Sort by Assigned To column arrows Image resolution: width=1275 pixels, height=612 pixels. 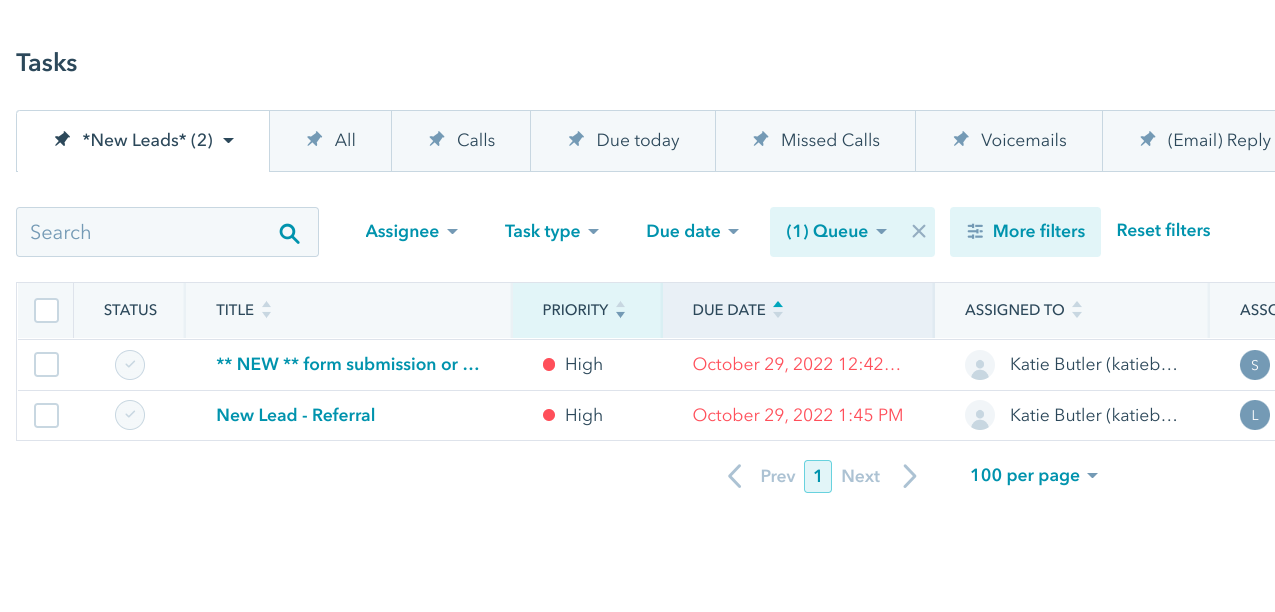coord(1077,310)
